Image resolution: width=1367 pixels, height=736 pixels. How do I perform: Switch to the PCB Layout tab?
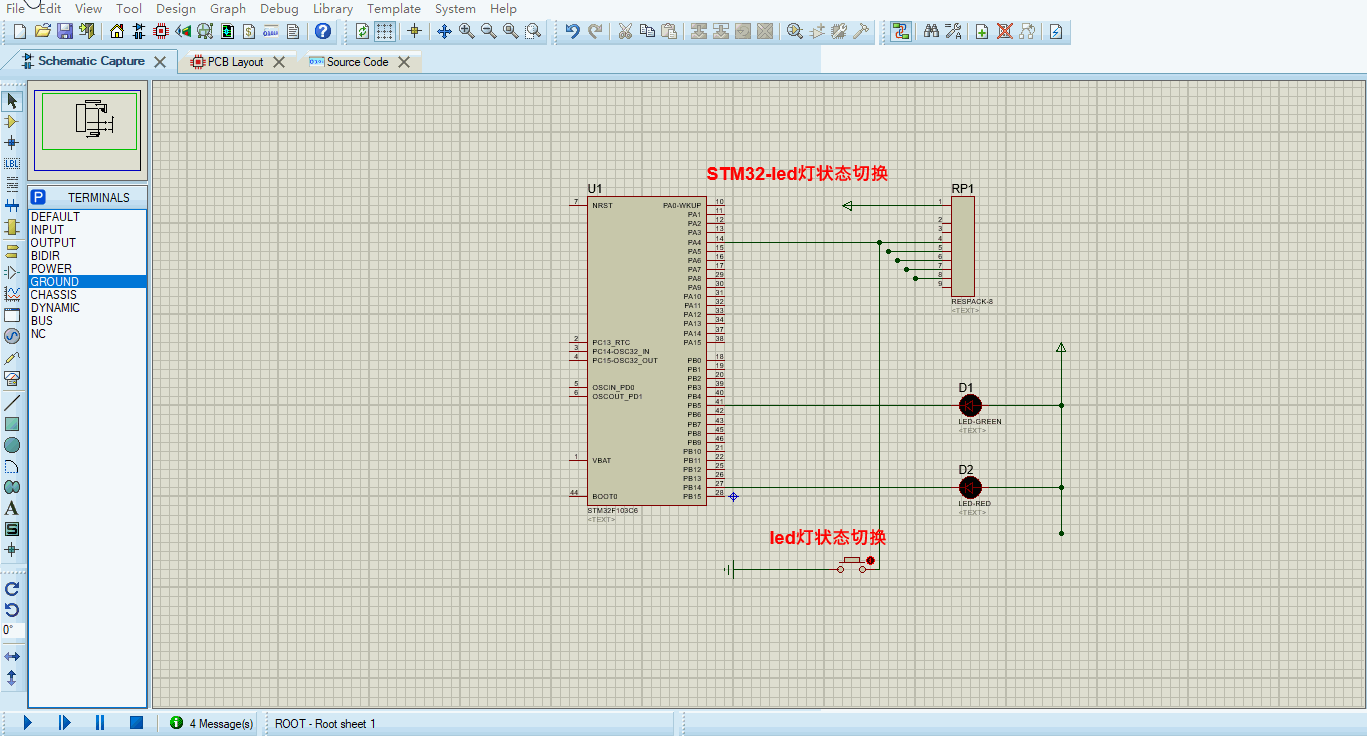235,62
